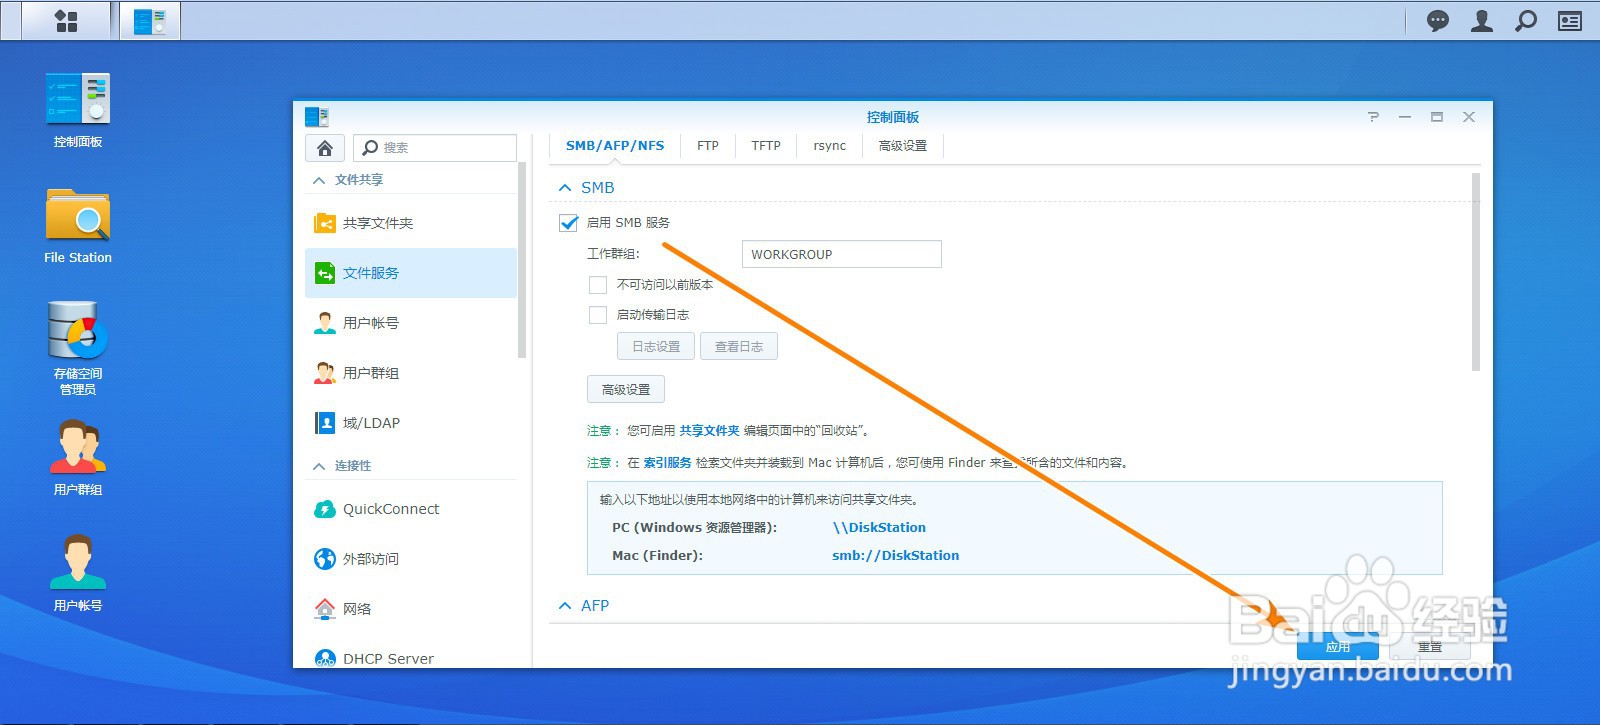Open DHCP Server in the sidebar
Image resolution: width=1600 pixels, height=725 pixels.
(x=411, y=657)
